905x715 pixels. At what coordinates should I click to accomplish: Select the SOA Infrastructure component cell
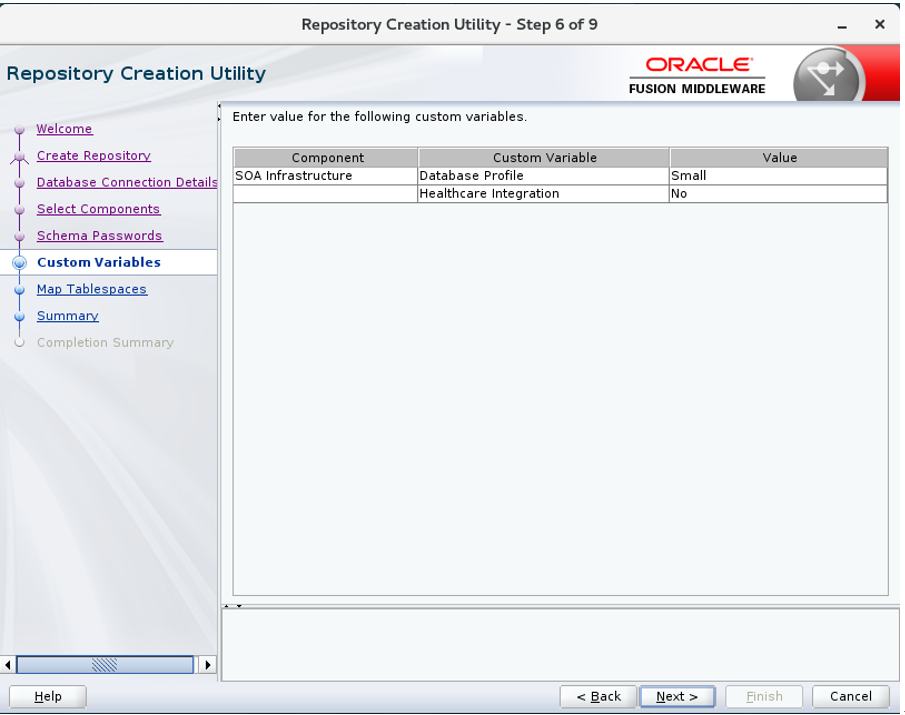[326, 175]
